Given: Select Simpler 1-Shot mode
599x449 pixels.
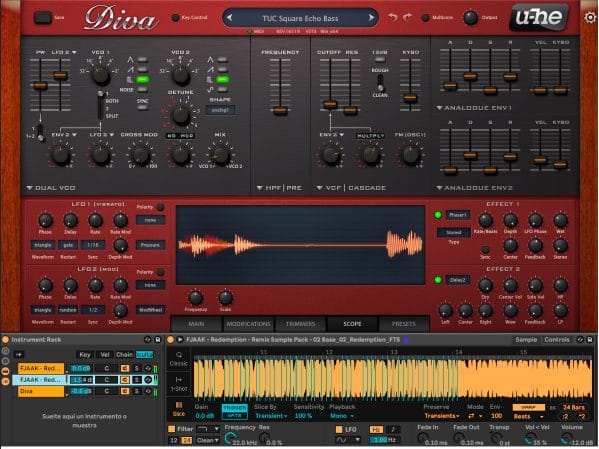Looking at the screenshot, I should (x=178, y=384).
